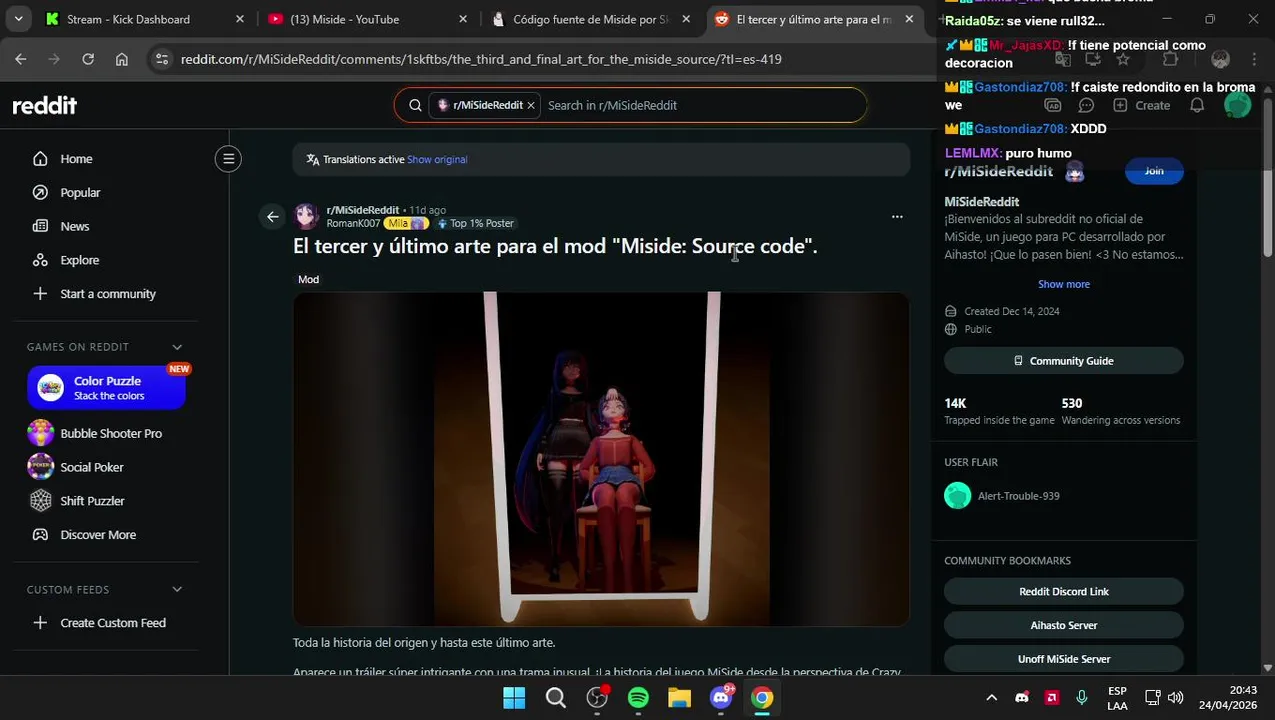Open Chrome three-dot menu
The image size is (1275, 720).
1255,59
